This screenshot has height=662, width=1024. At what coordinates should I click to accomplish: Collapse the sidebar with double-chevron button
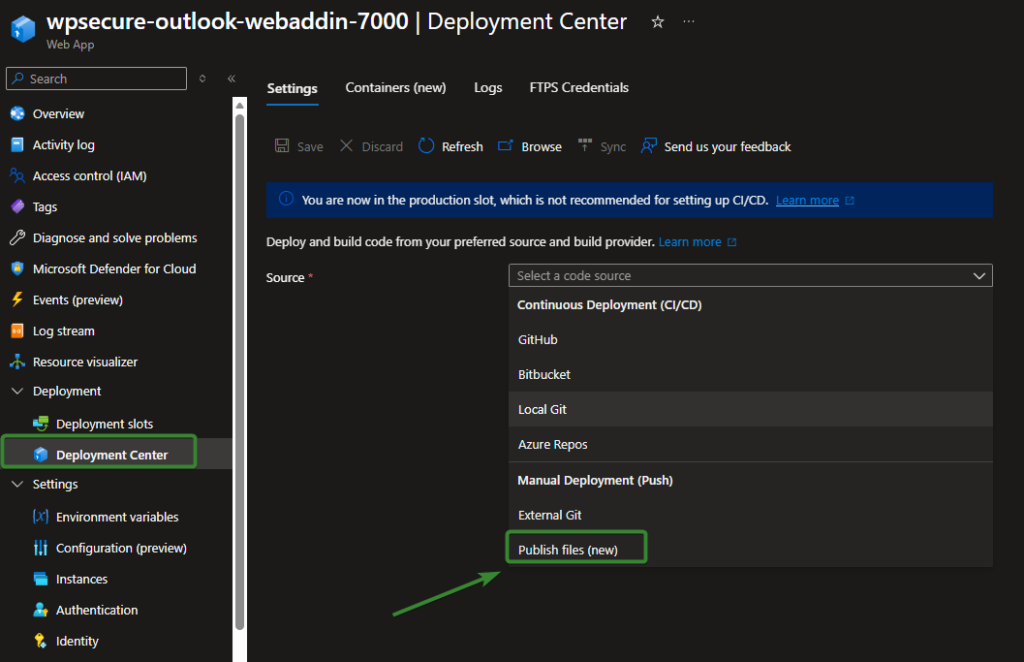tap(231, 79)
